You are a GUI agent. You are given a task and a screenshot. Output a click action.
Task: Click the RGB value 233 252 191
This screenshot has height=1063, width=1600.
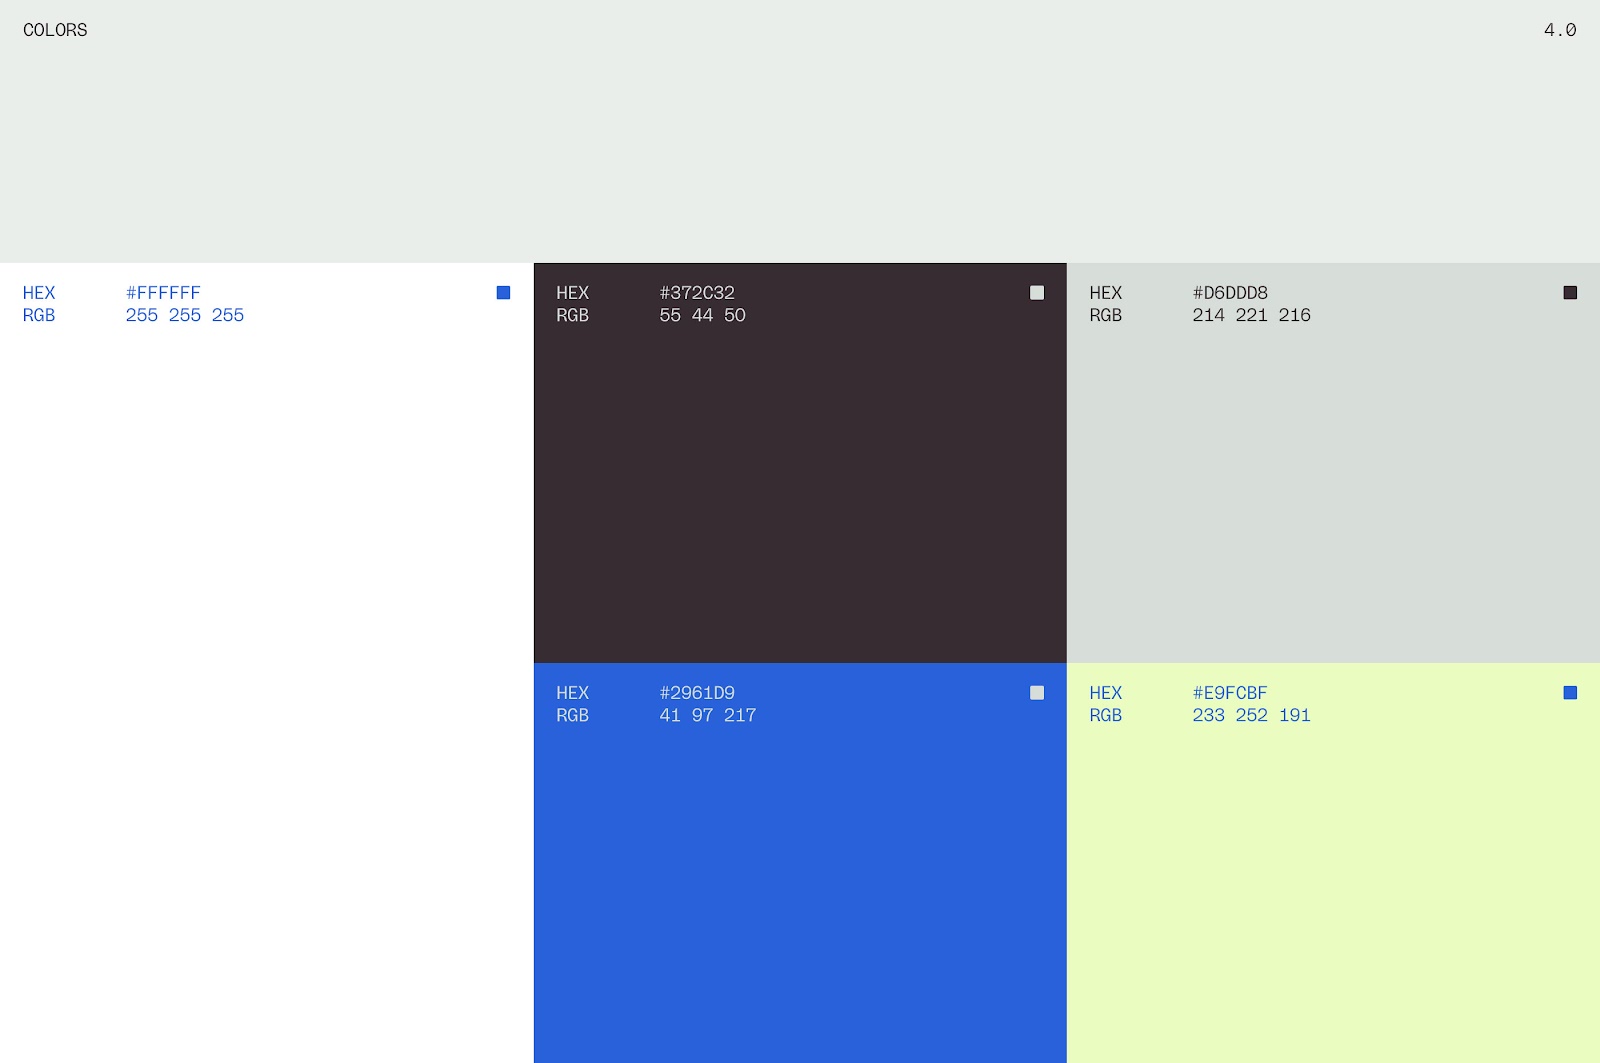pyautogui.click(x=1251, y=715)
